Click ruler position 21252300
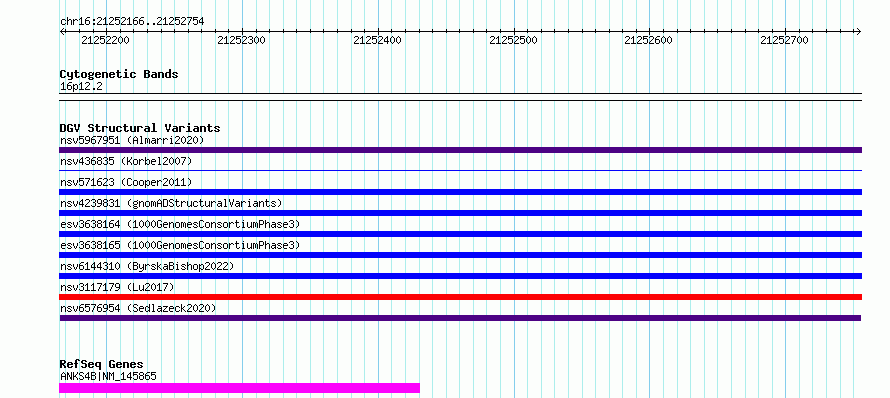The image size is (890, 398). click(x=242, y=40)
